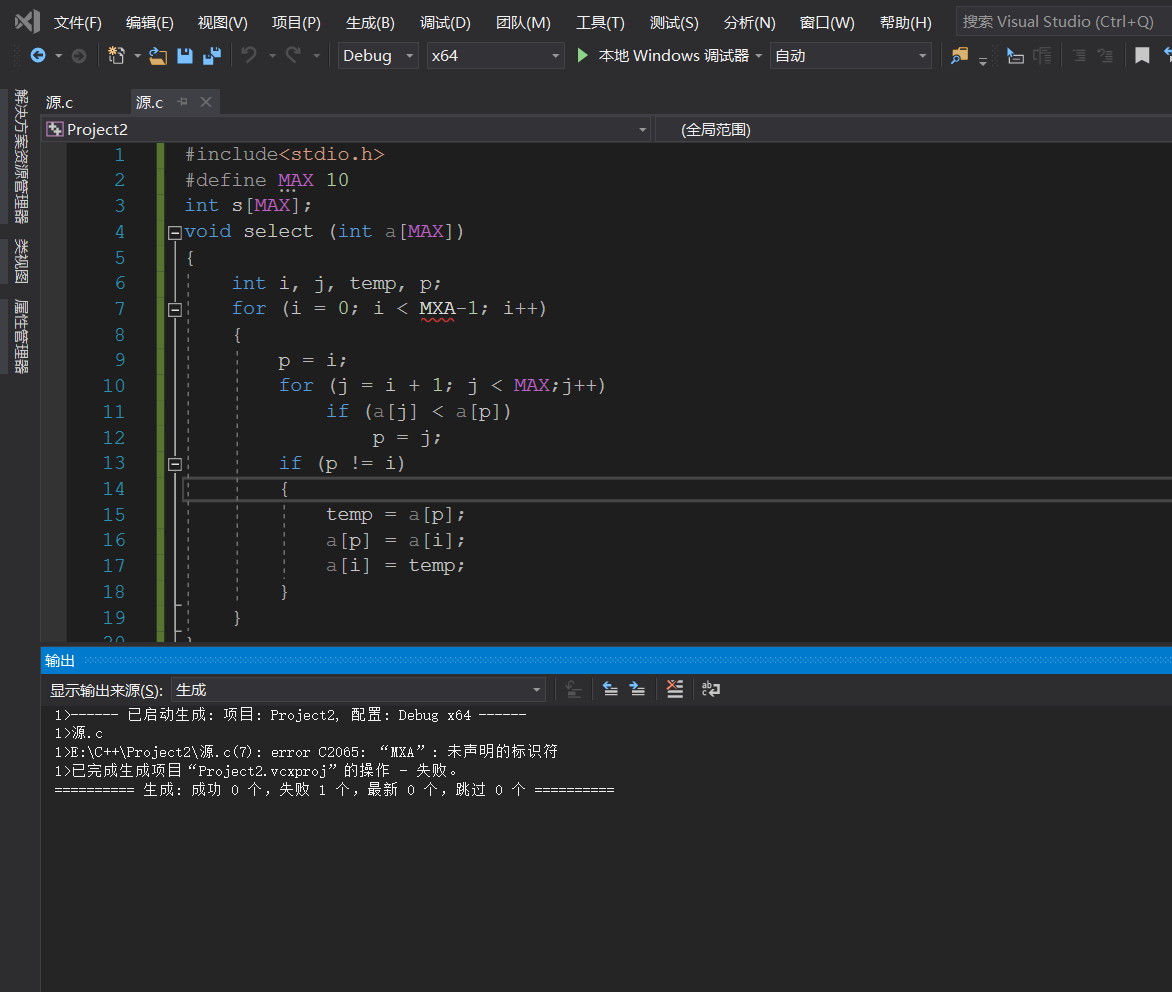Click the save all files icon
This screenshot has width=1172, height=992.
212,55
